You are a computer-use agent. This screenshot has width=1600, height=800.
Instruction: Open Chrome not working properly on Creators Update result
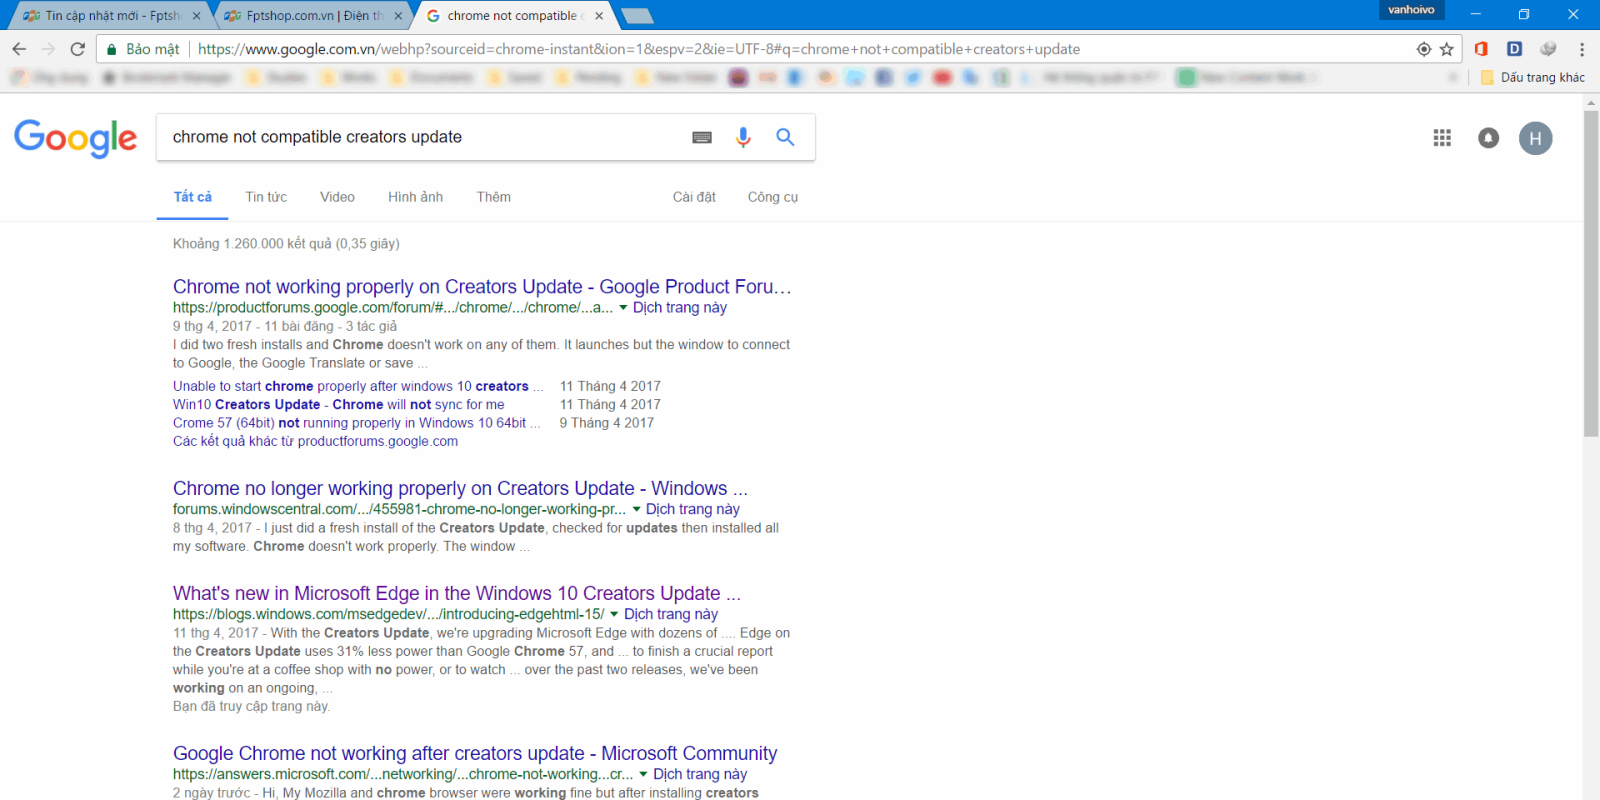[x=482, y=287]
